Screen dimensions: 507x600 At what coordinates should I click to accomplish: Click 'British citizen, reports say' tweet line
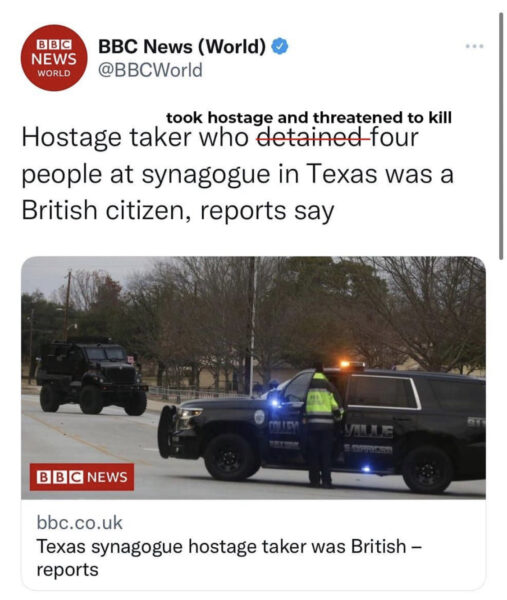(x=178, y=211)
